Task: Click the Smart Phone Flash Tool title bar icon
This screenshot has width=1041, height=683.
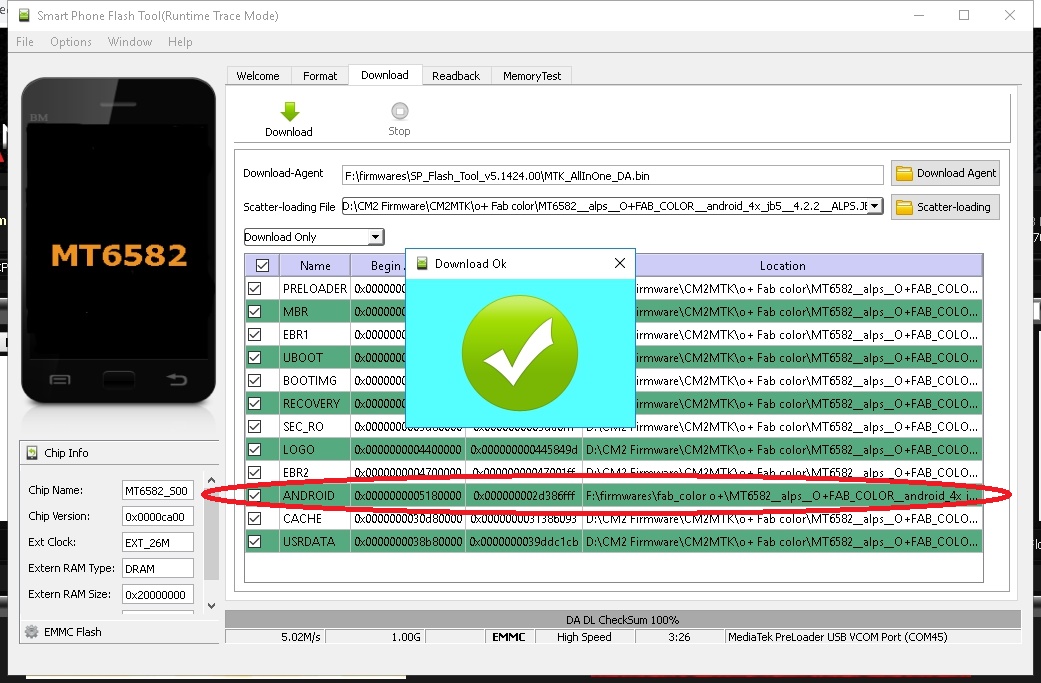Action: [x=24, y=15]
